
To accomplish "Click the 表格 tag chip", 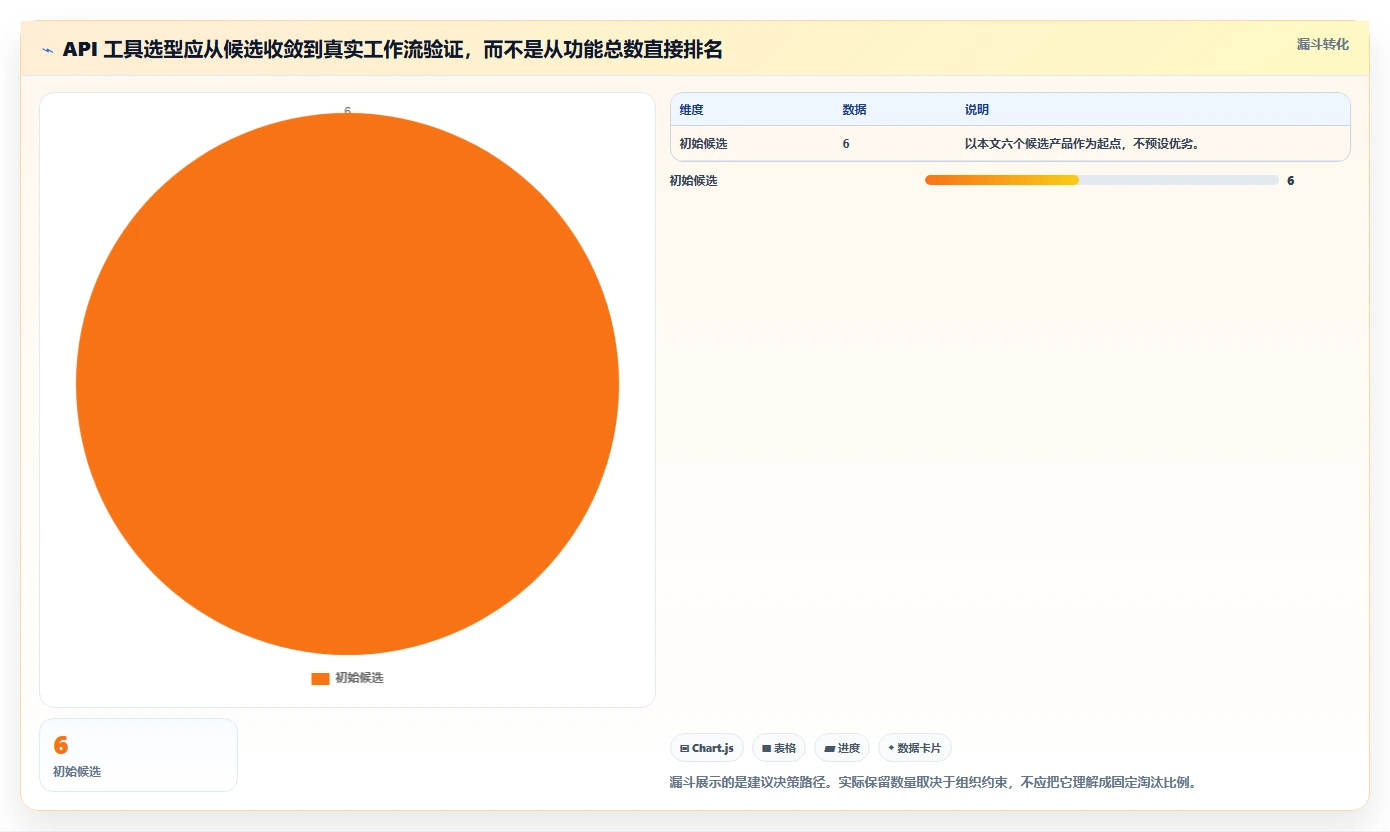I will [x=779, y=748].
